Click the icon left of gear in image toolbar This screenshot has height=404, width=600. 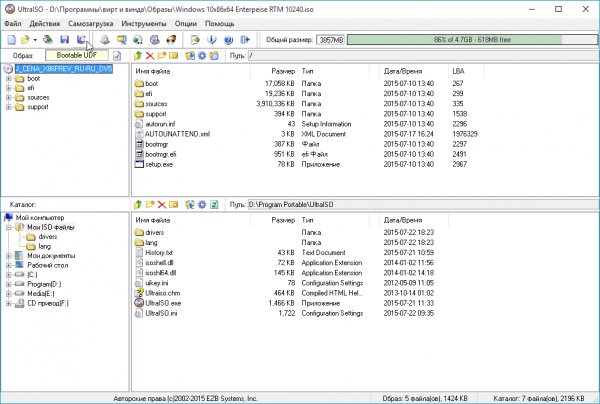[190, 56]
